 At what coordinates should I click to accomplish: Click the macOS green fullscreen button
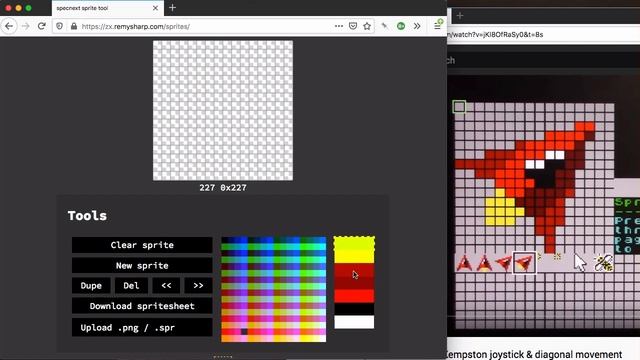[29, 8]
